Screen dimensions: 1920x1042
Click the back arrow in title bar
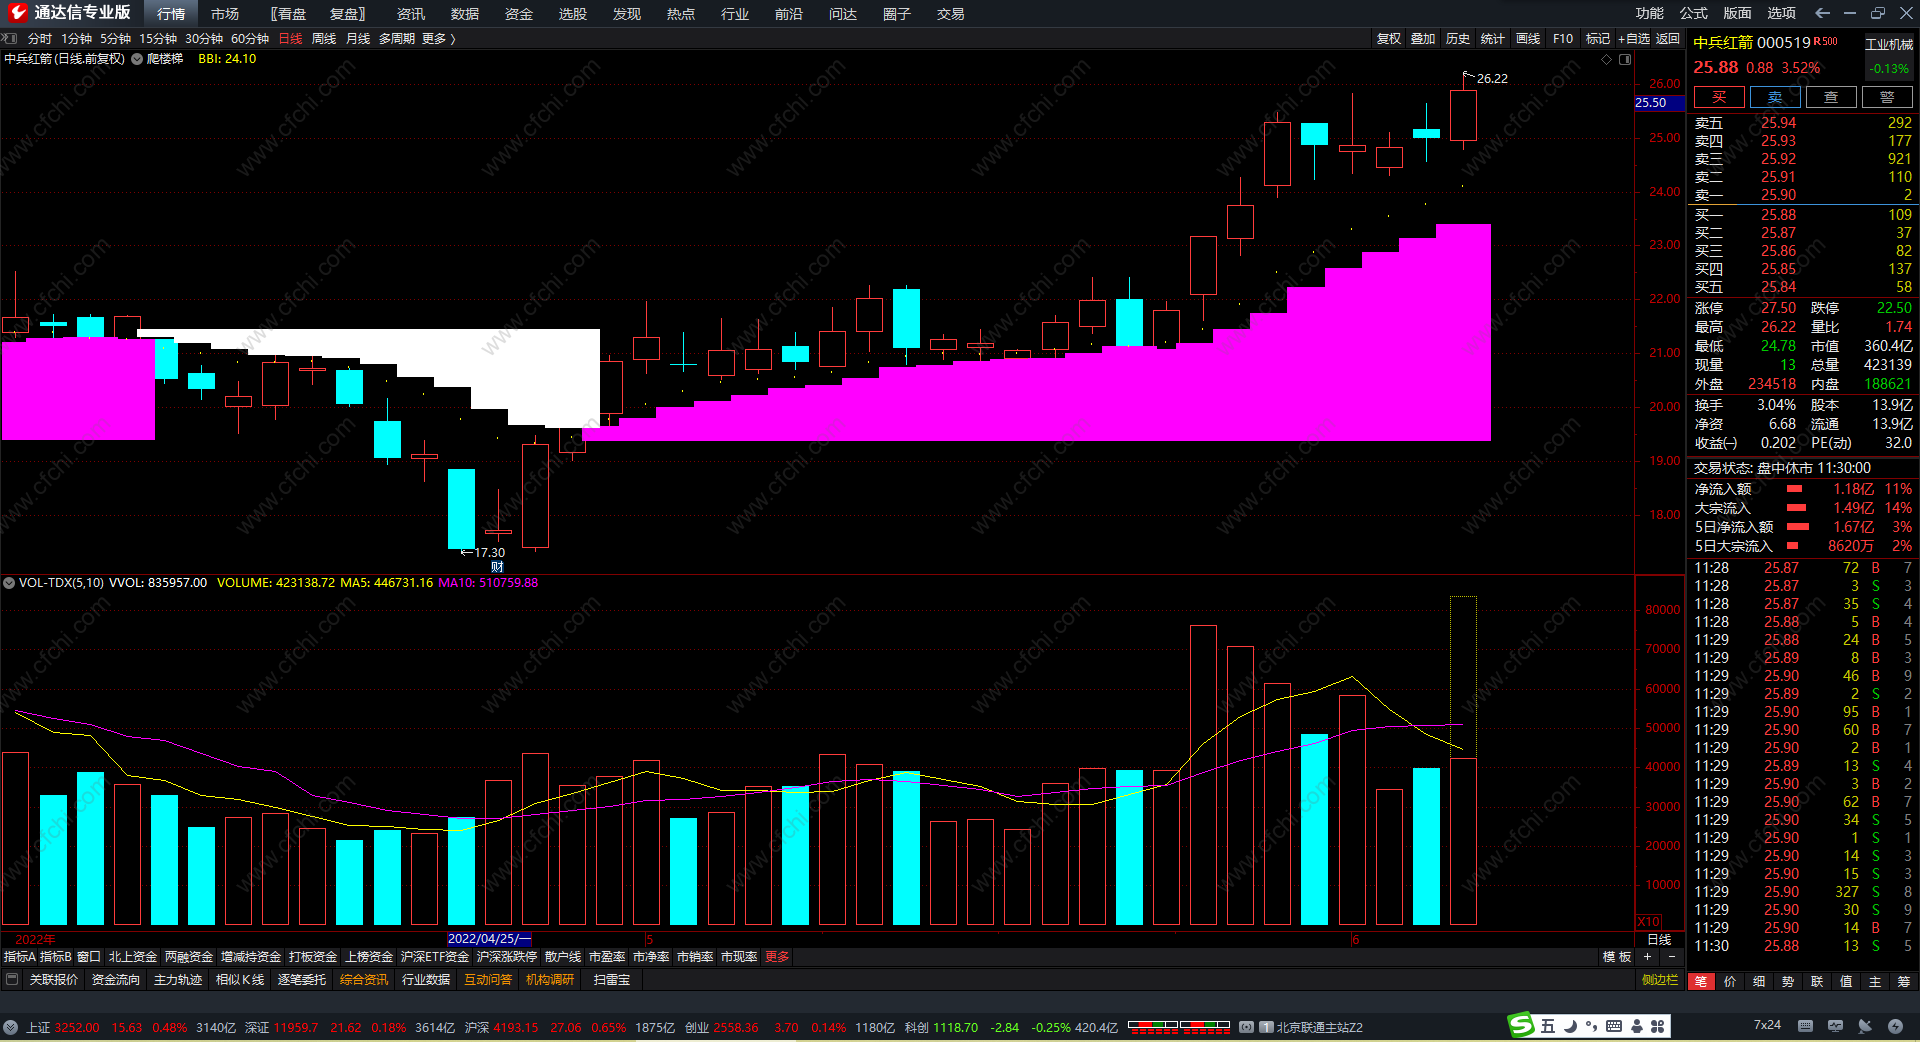pos(1822,13)
